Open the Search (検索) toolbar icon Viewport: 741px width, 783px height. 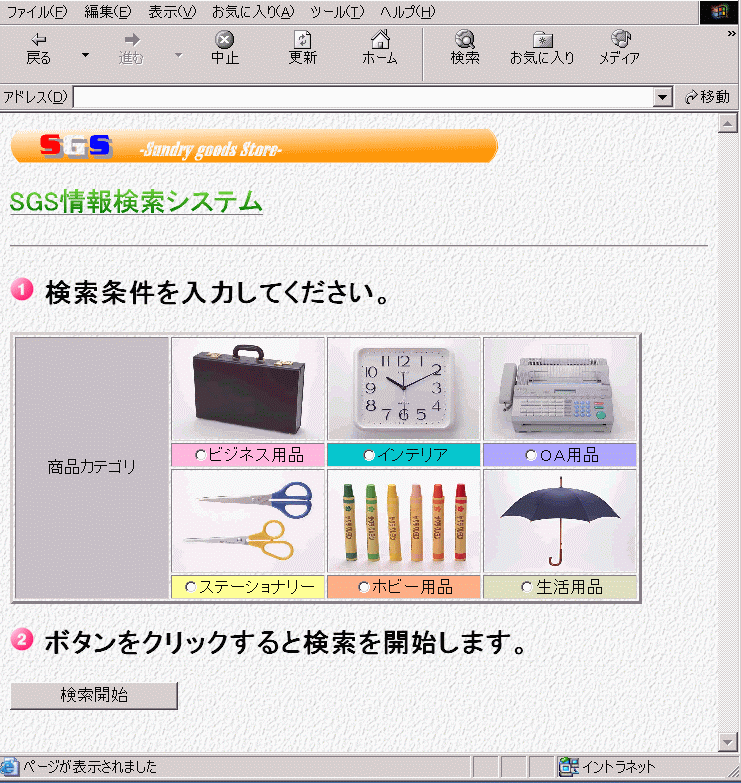pos(465,40)
